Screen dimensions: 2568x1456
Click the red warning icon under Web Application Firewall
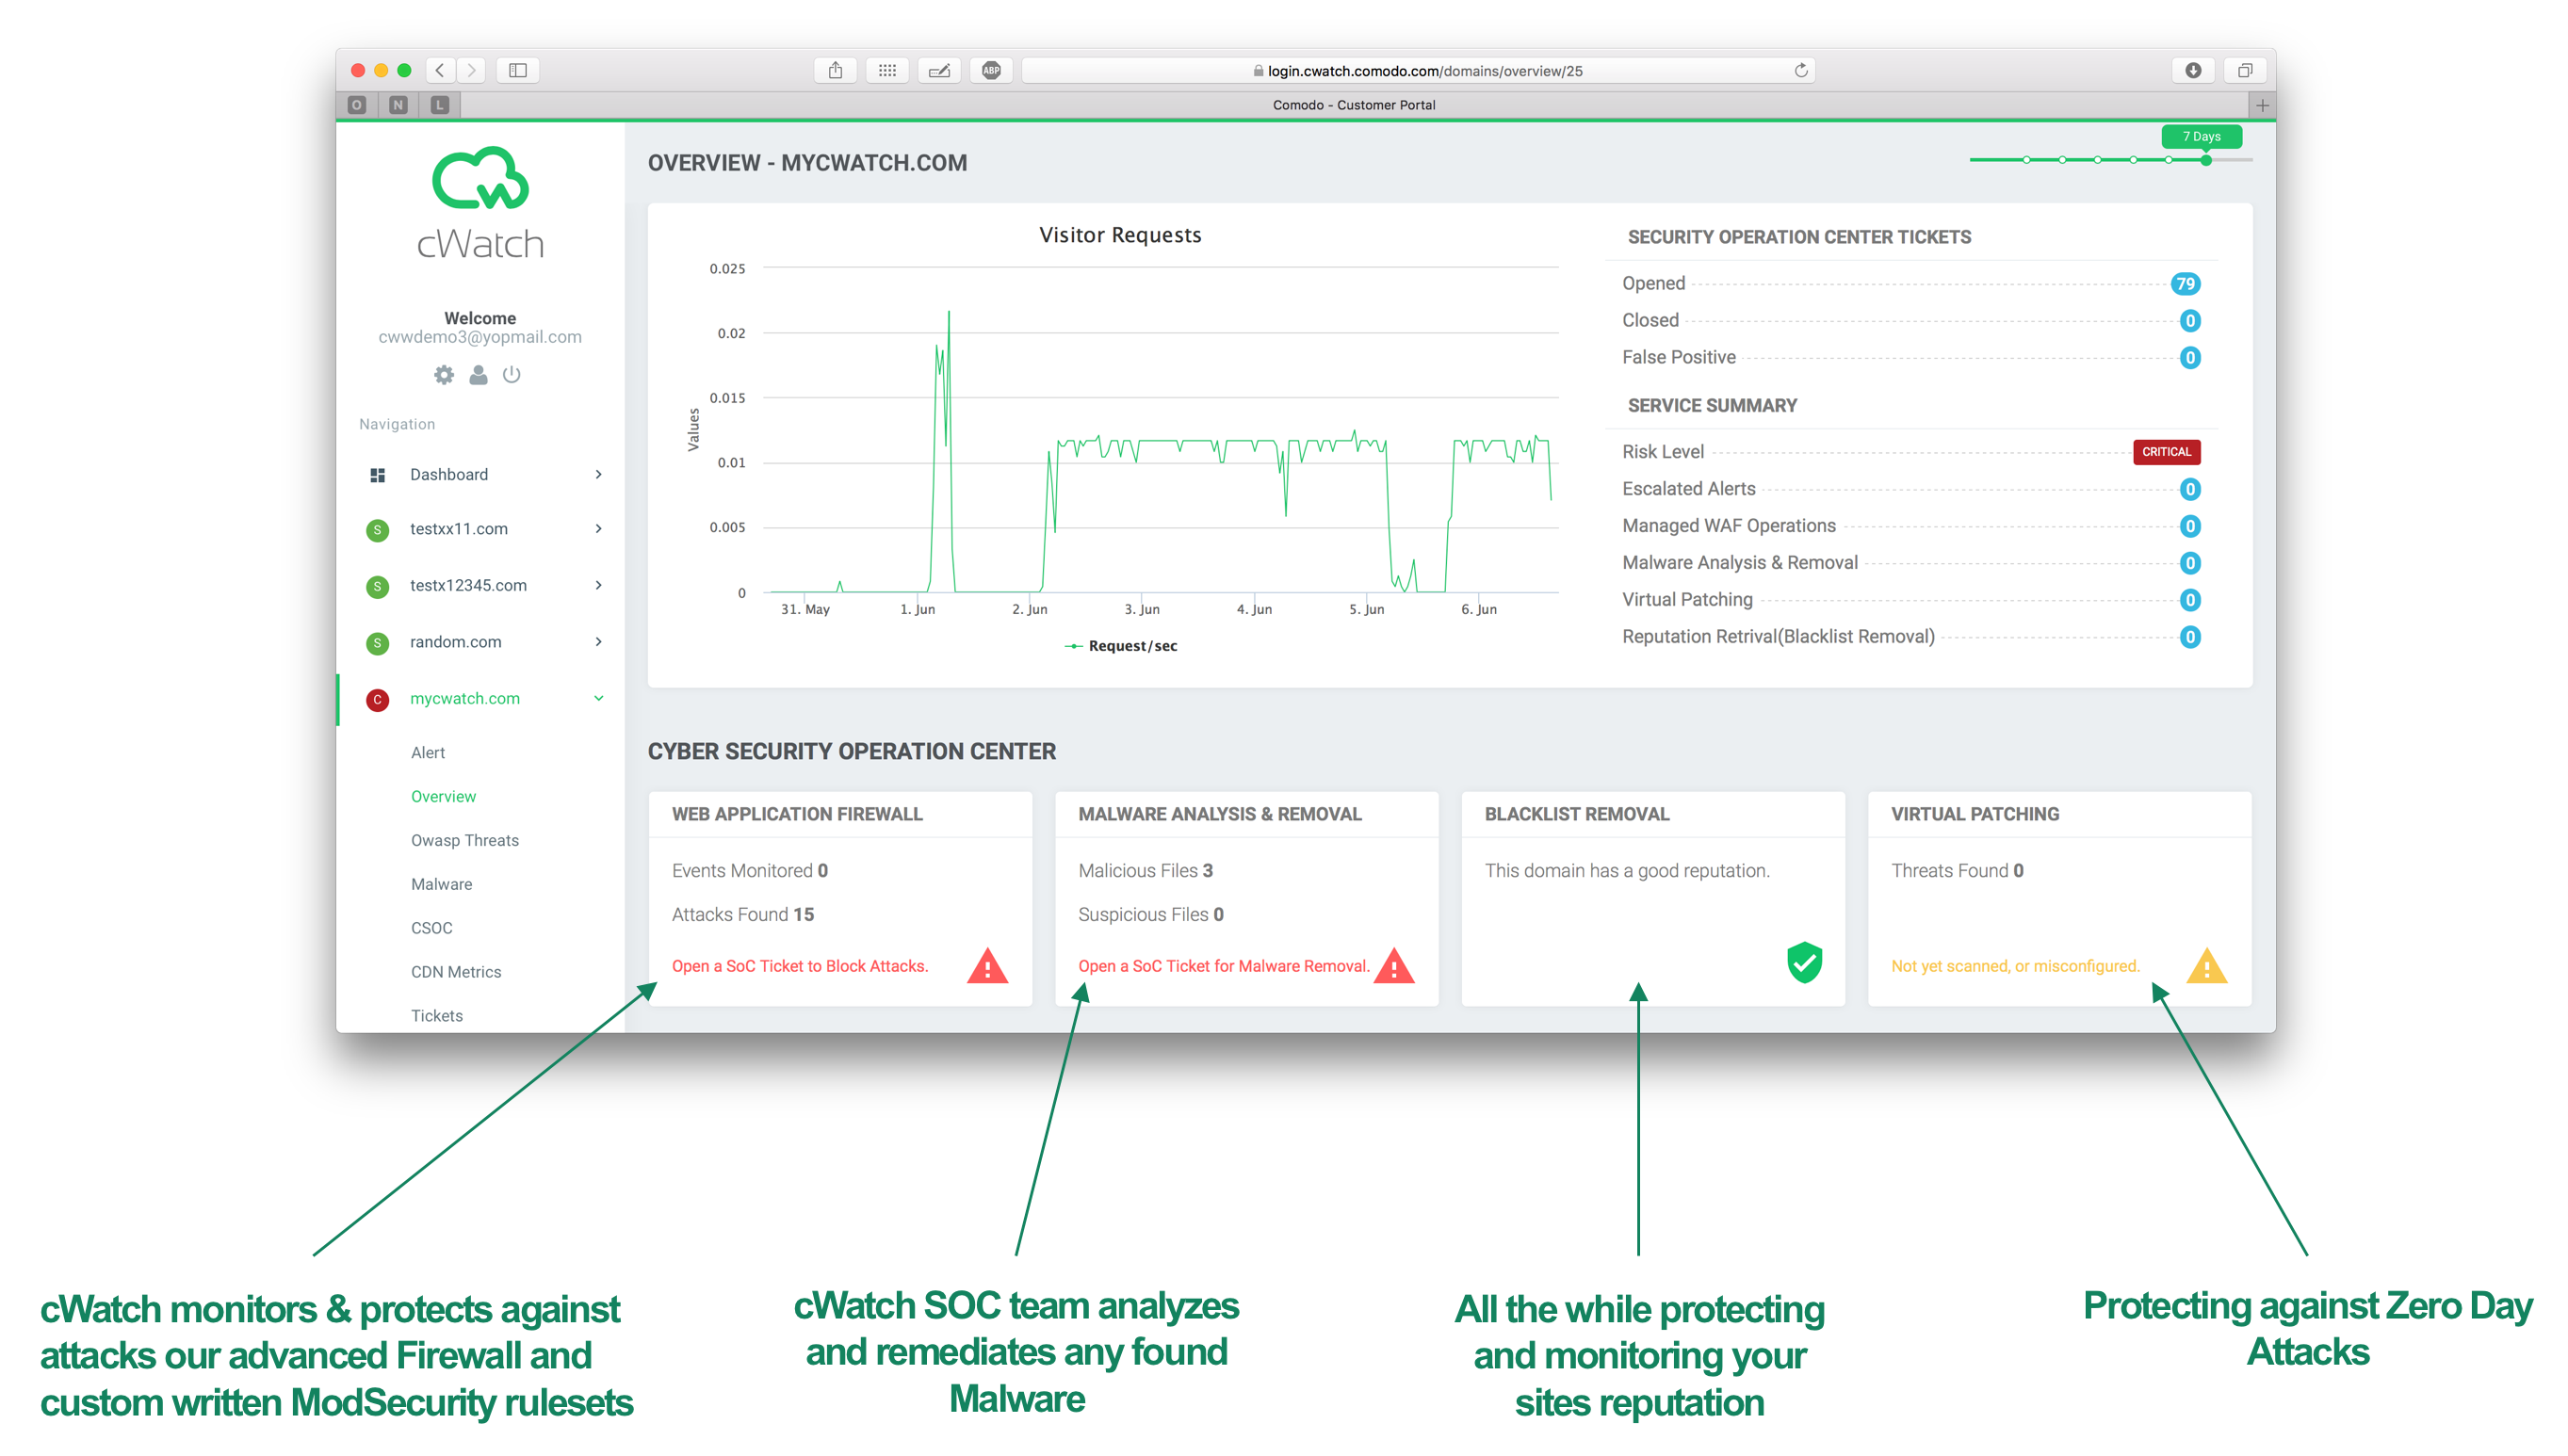tap(987, 966)
